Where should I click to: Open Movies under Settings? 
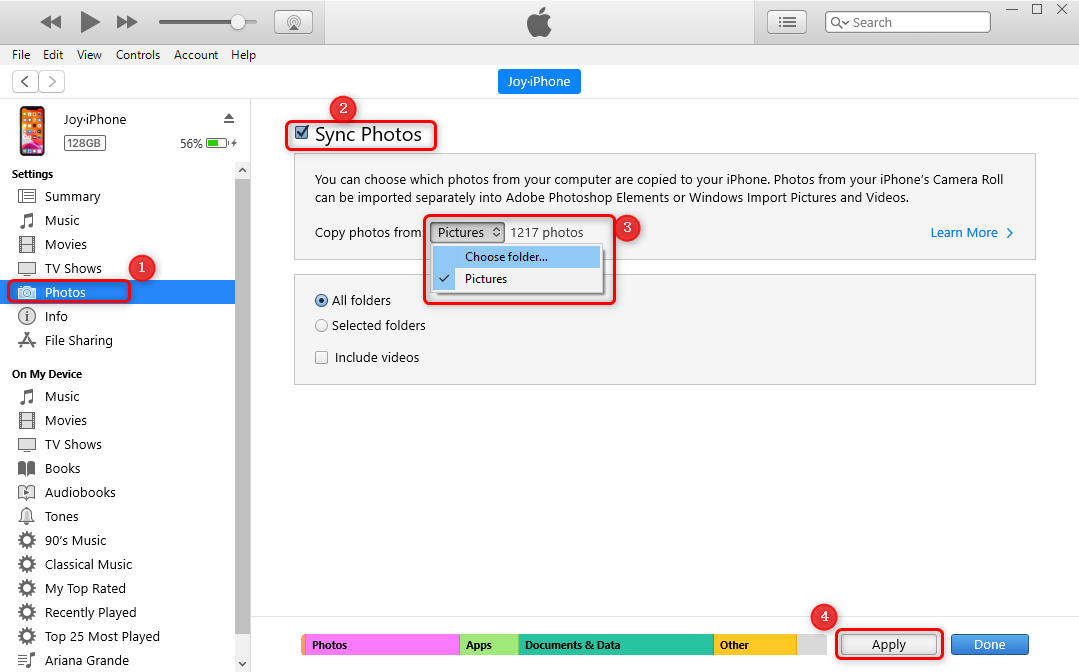[117, 245]
